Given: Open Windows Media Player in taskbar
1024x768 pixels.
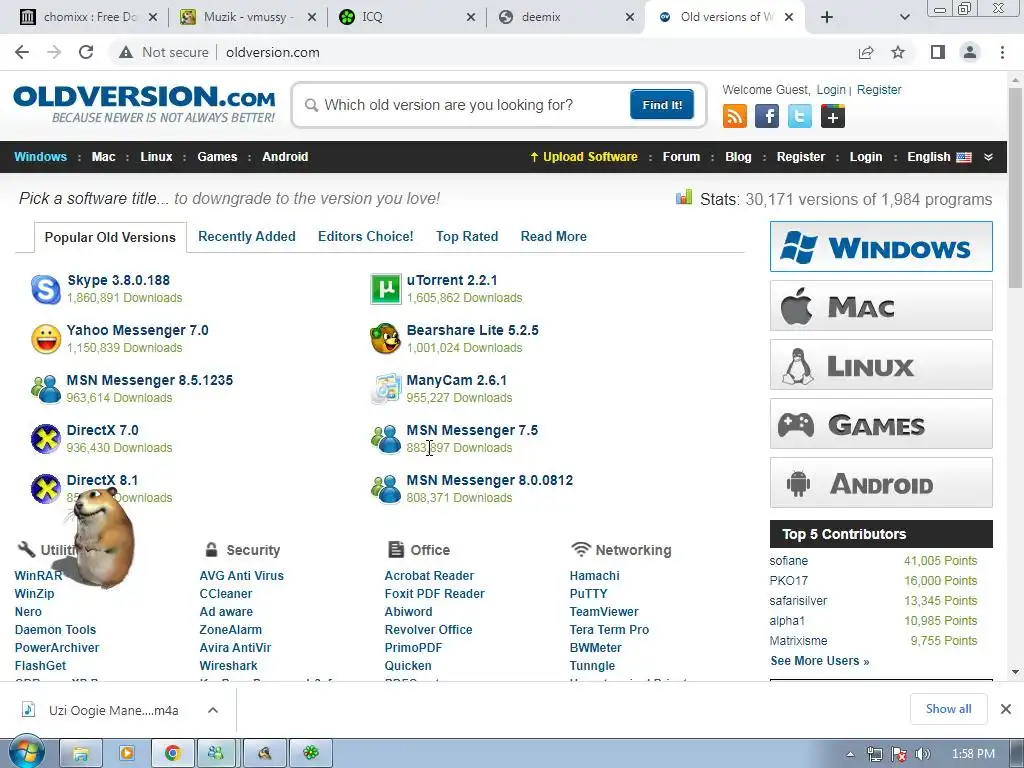Looking at the screenshot, I should point(127,753).
